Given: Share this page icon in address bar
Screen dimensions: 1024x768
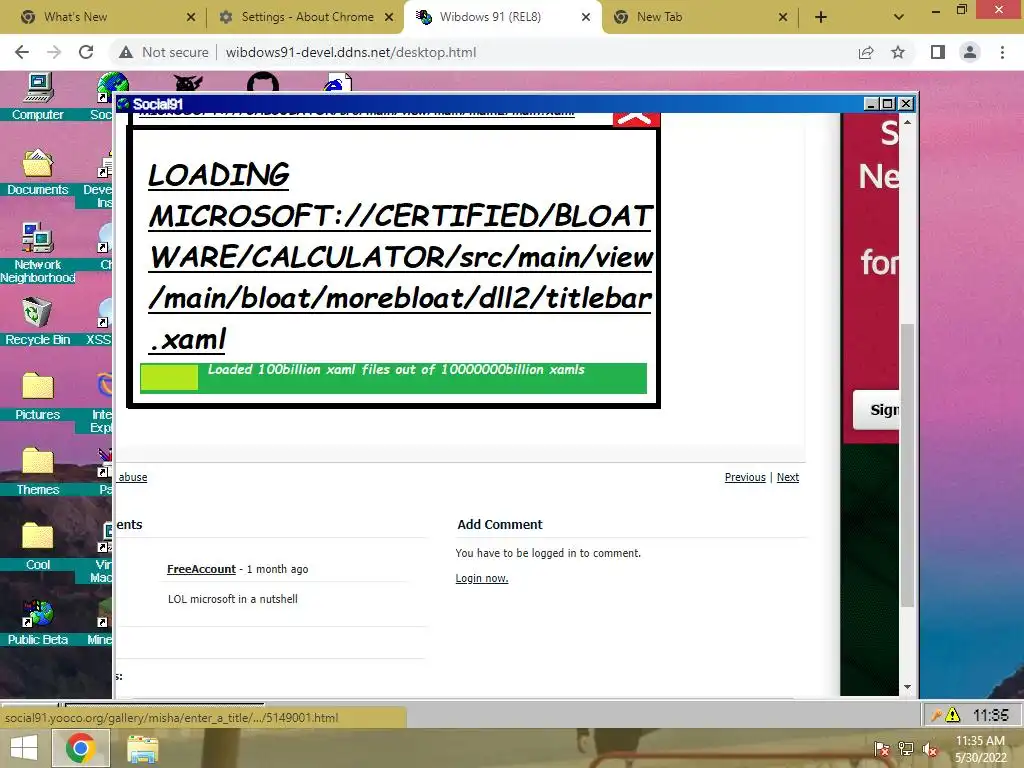Looking at the screenshot, I should point(866,52).
